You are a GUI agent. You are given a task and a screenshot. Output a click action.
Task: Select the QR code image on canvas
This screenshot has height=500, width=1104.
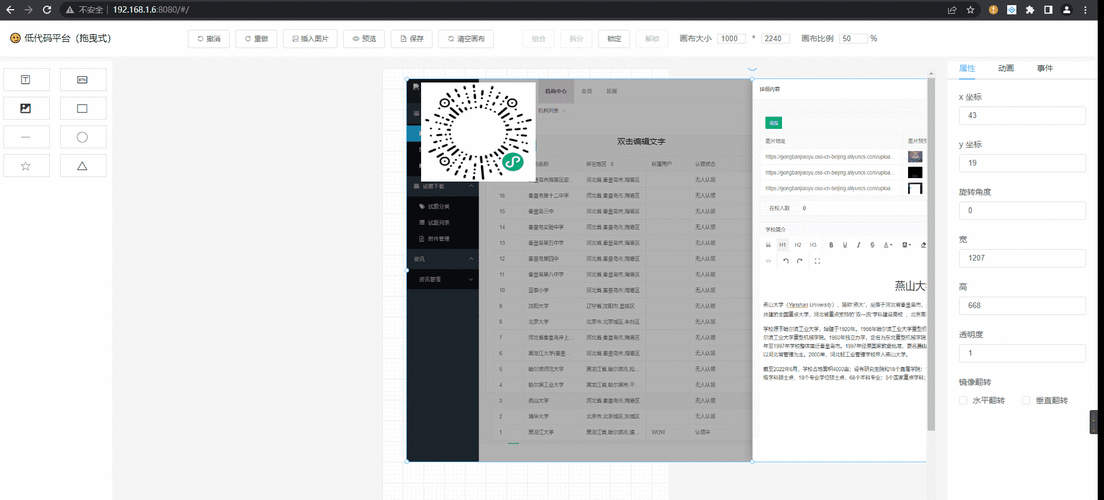pyautogui.click(x=478, y=132)
